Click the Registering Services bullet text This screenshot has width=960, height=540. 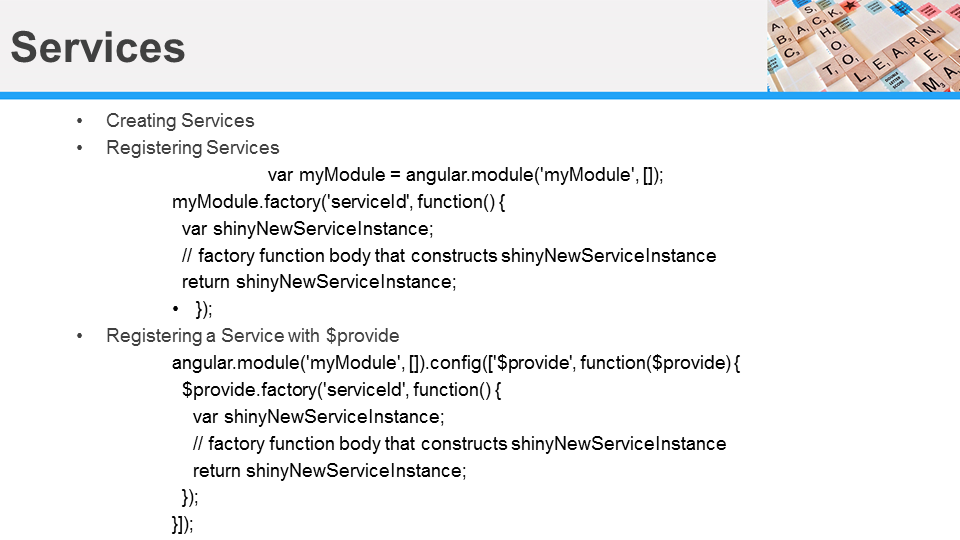pyautogui.click(x=193, y=148)
